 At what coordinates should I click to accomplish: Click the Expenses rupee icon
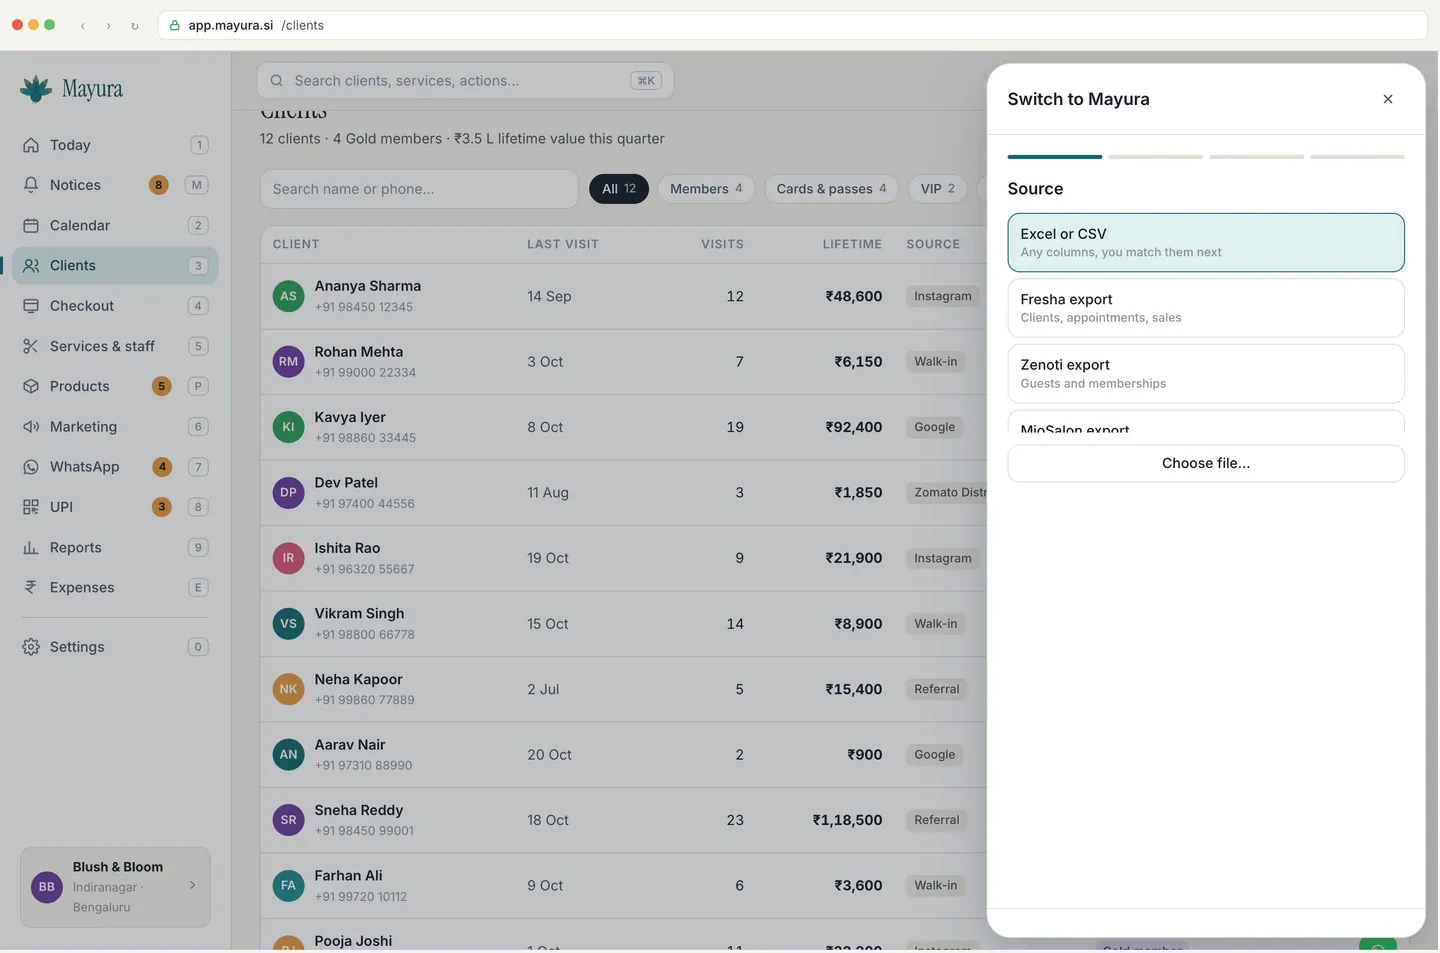[x=31, y=588]
